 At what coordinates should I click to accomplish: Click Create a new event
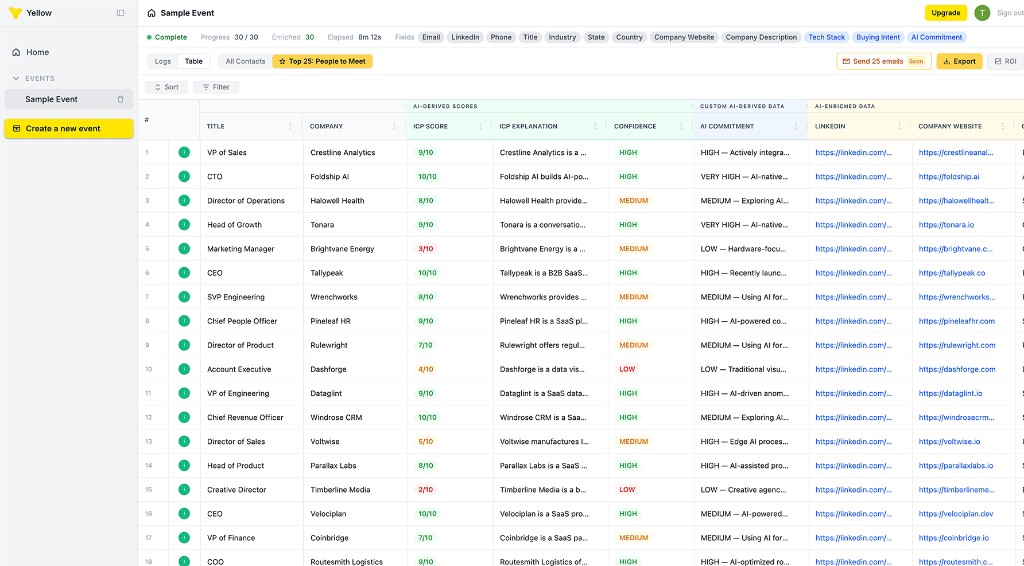point(69,129)
